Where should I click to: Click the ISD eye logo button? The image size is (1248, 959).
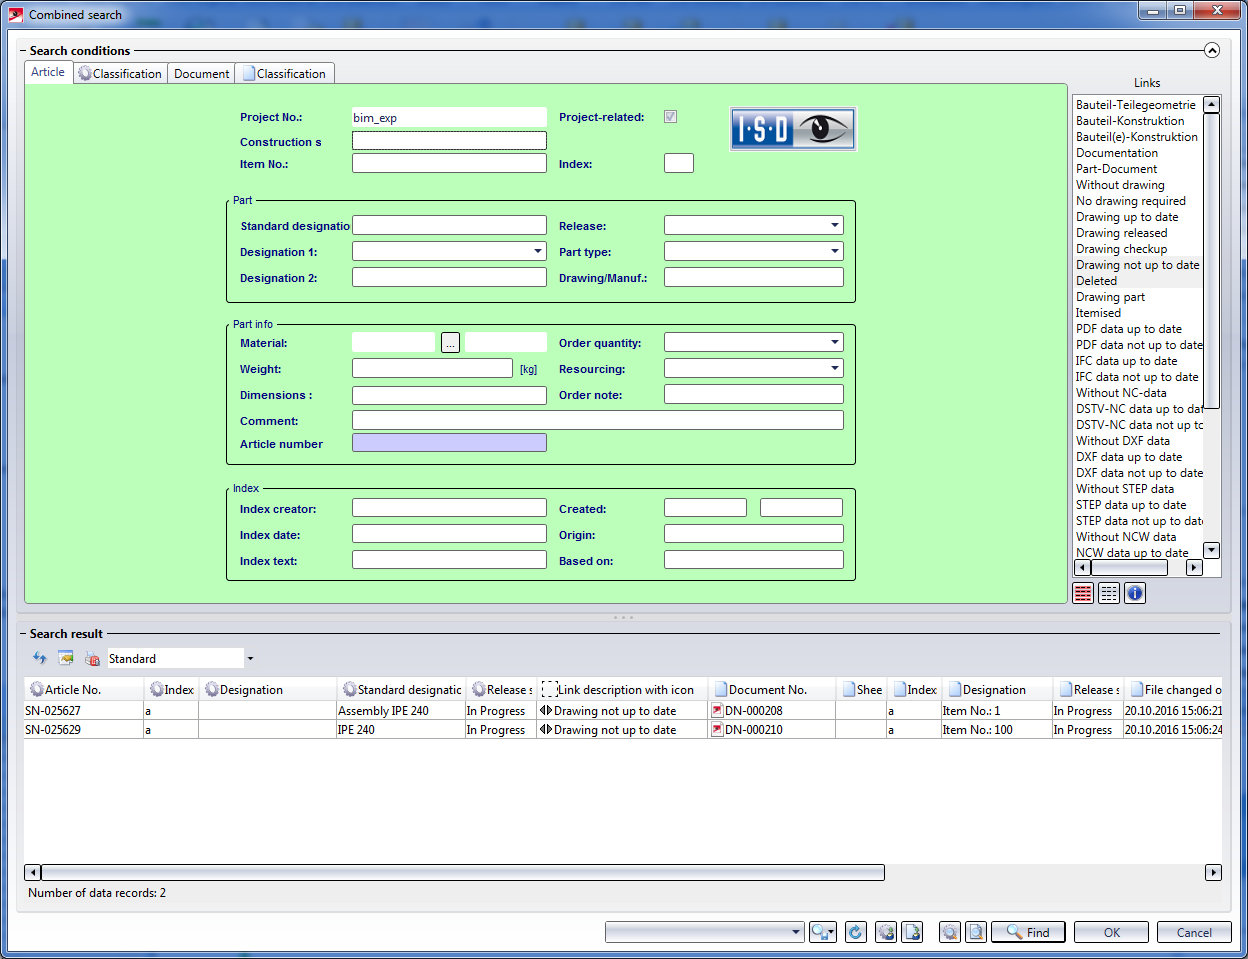tap(793, 129)
